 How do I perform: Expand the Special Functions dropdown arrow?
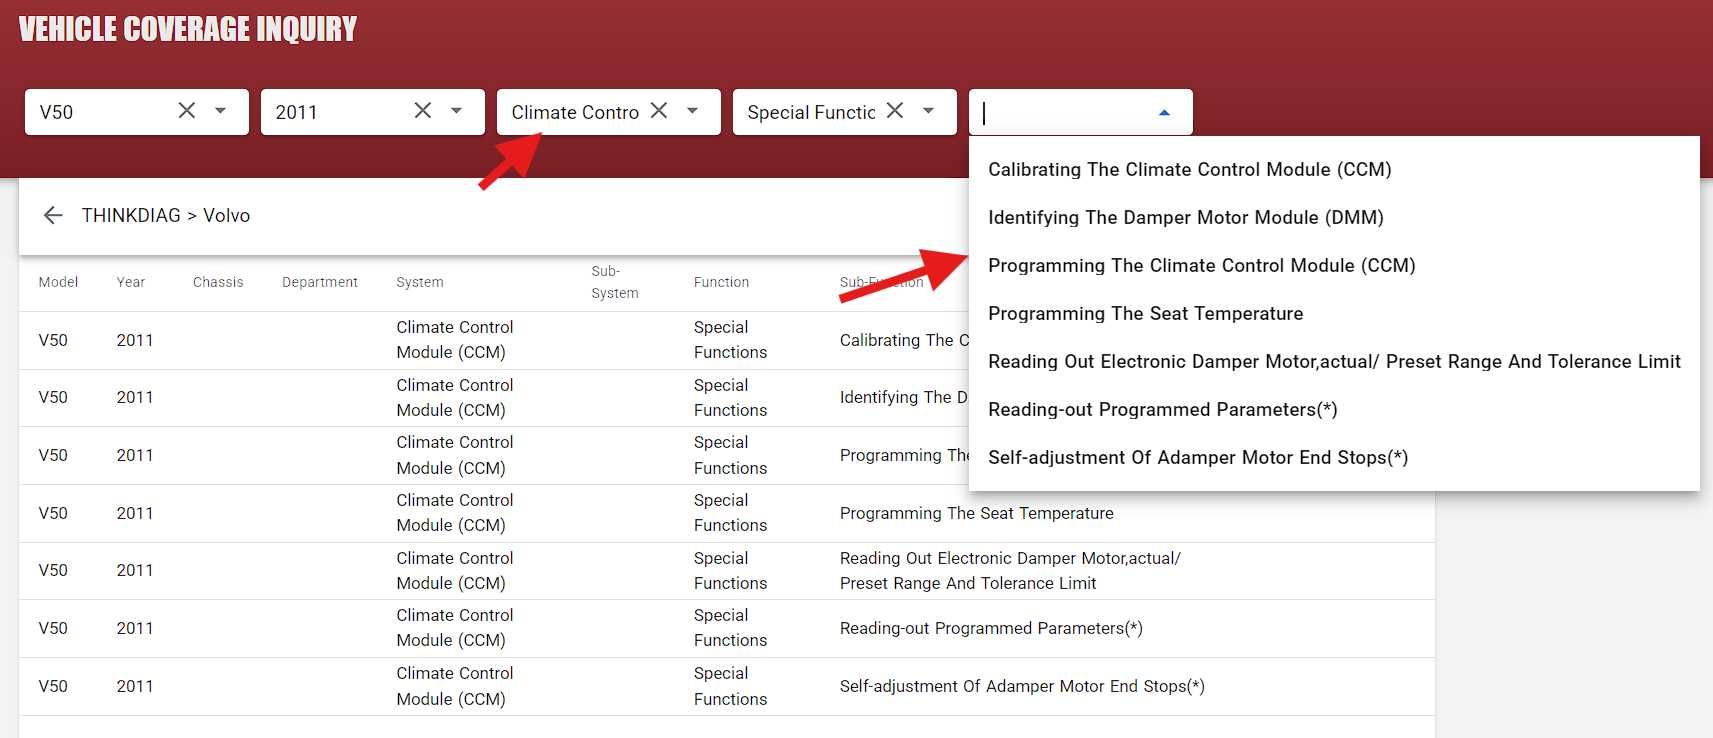[928, 111]
